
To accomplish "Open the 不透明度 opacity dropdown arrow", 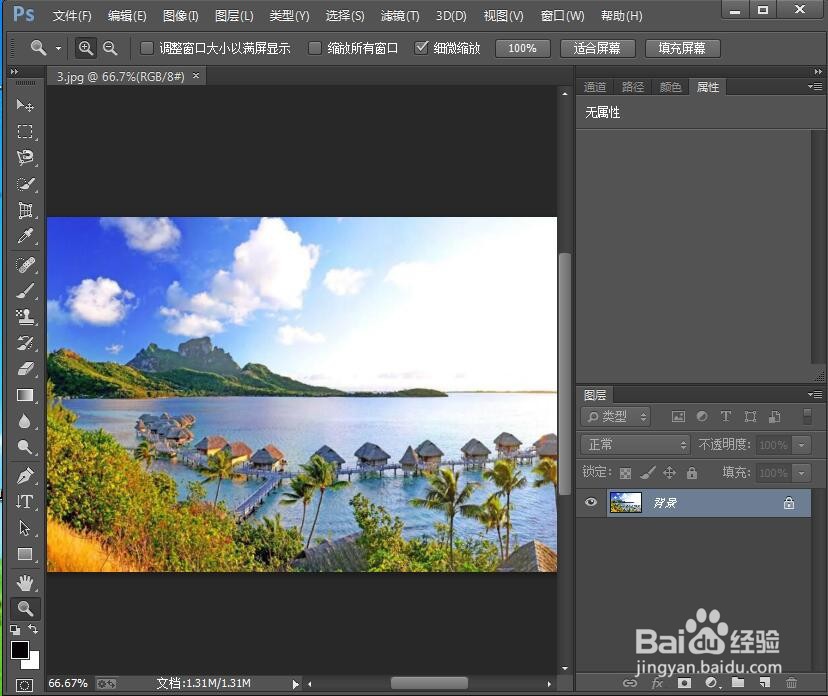I will pos(802,445).
